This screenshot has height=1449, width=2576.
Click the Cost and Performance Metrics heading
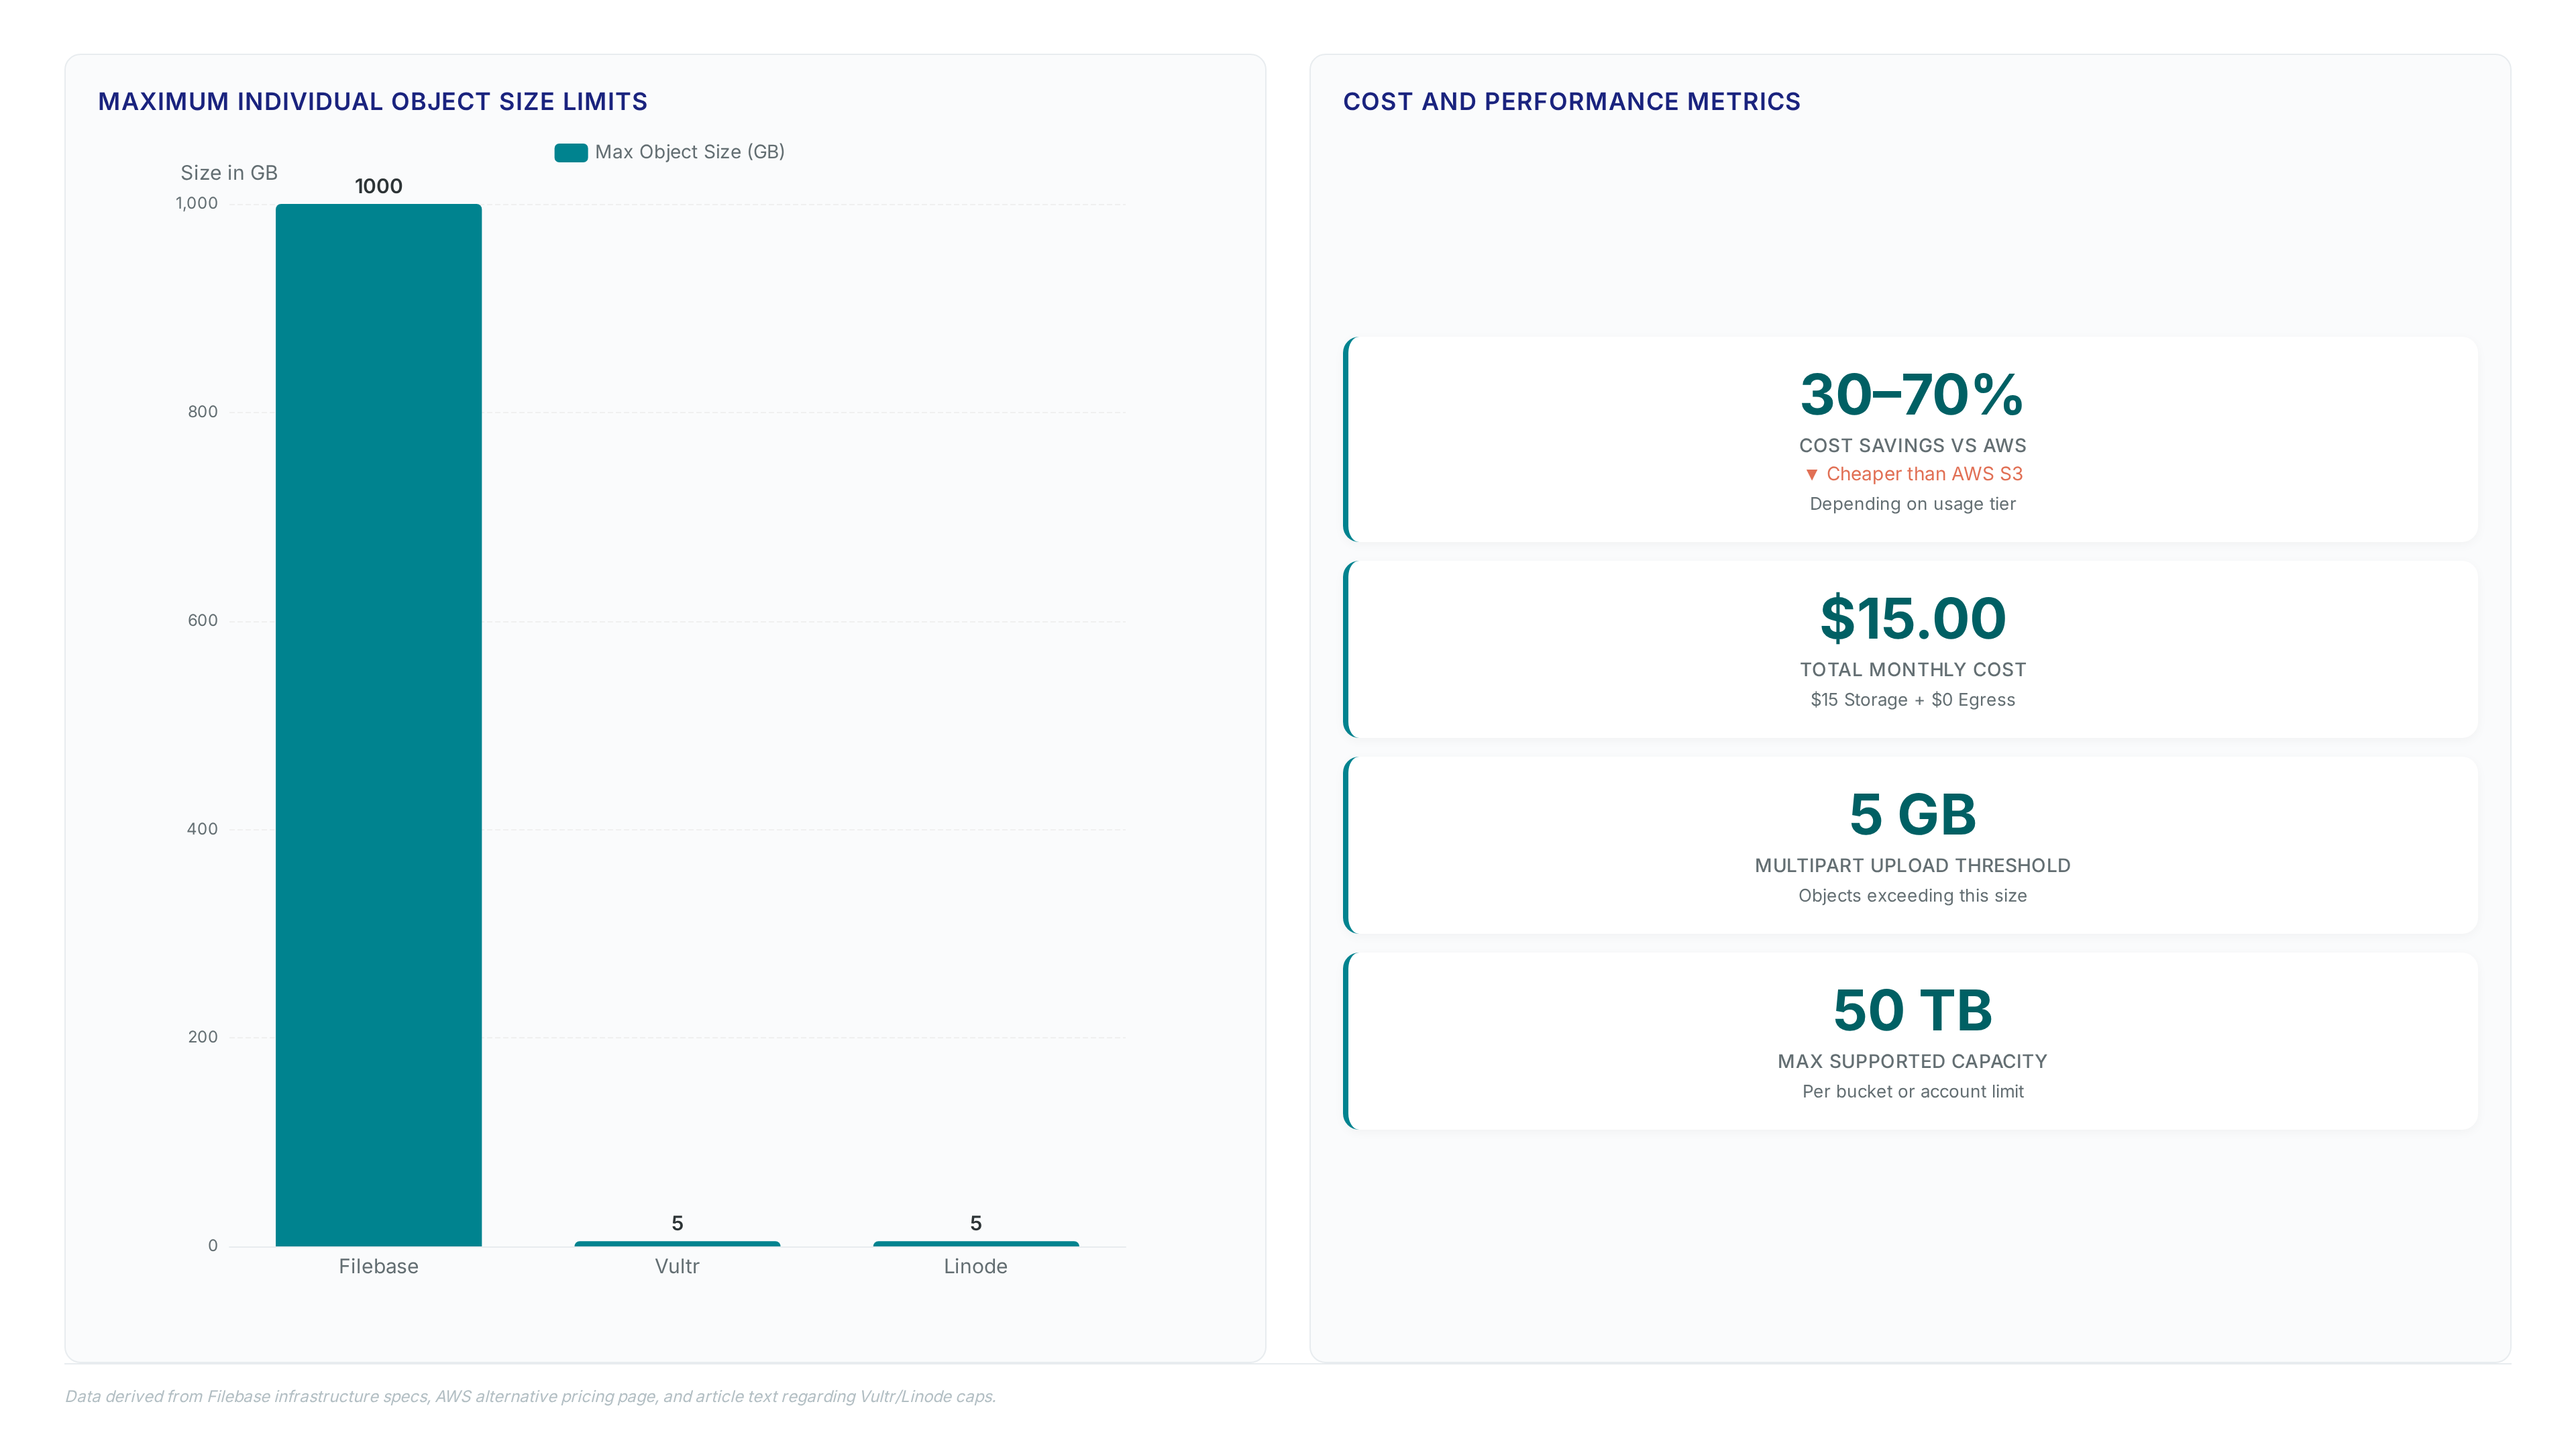(x=1572, y=102)
